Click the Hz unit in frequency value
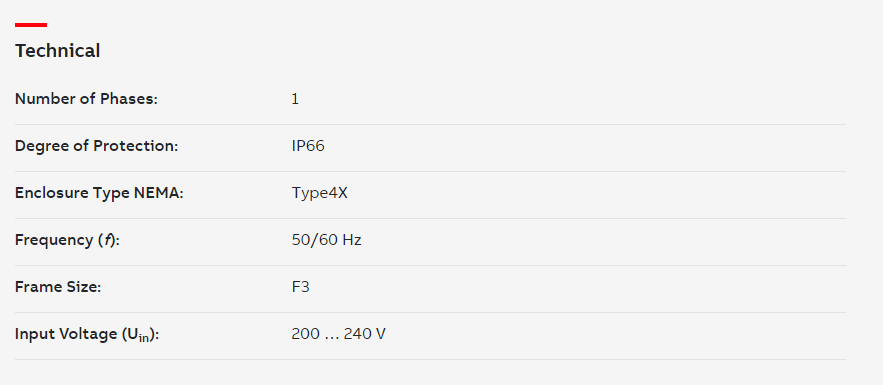Image resolution: width=883 pixels, height=385 pixels. (x=352, y=240)
